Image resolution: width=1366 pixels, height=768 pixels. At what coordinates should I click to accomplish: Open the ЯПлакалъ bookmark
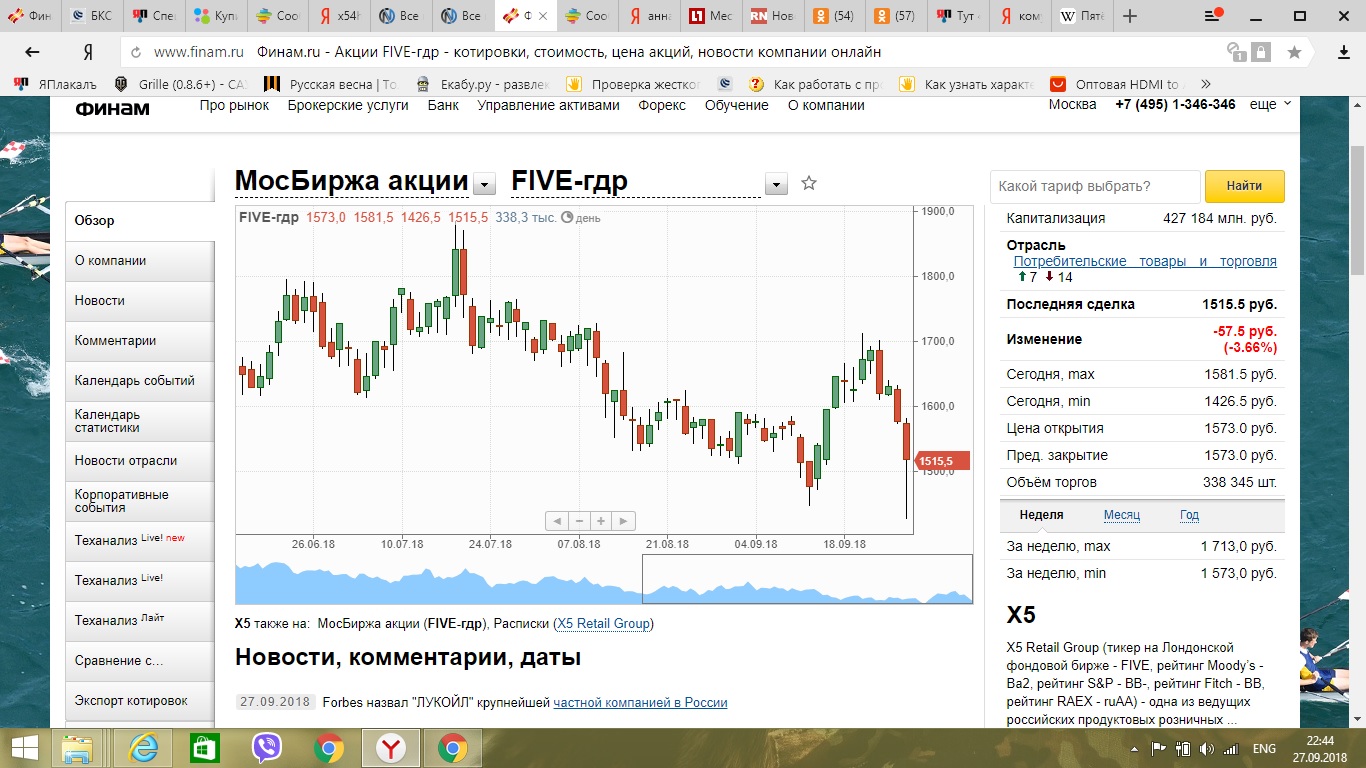55,84
